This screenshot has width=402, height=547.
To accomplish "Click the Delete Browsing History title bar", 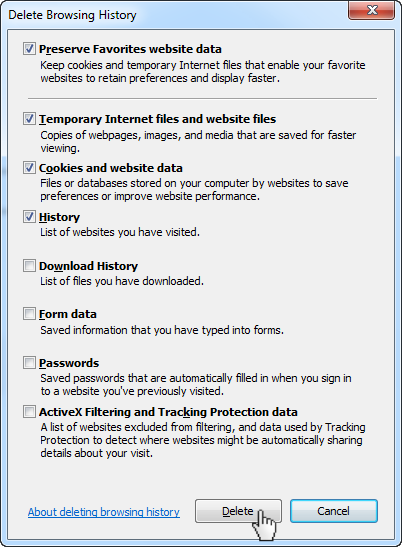I will click(174, 15).
